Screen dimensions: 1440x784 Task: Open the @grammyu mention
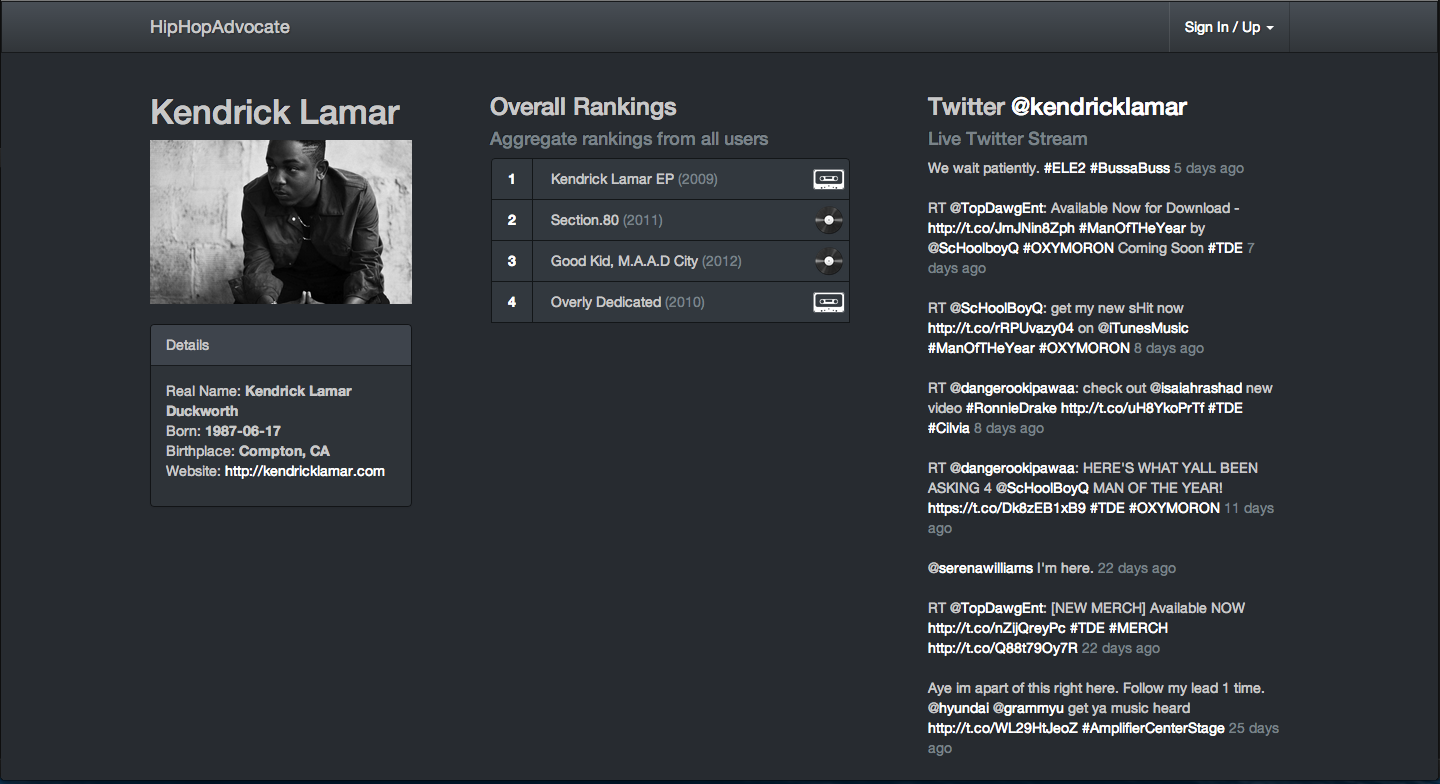click(x=1028, y=708)
